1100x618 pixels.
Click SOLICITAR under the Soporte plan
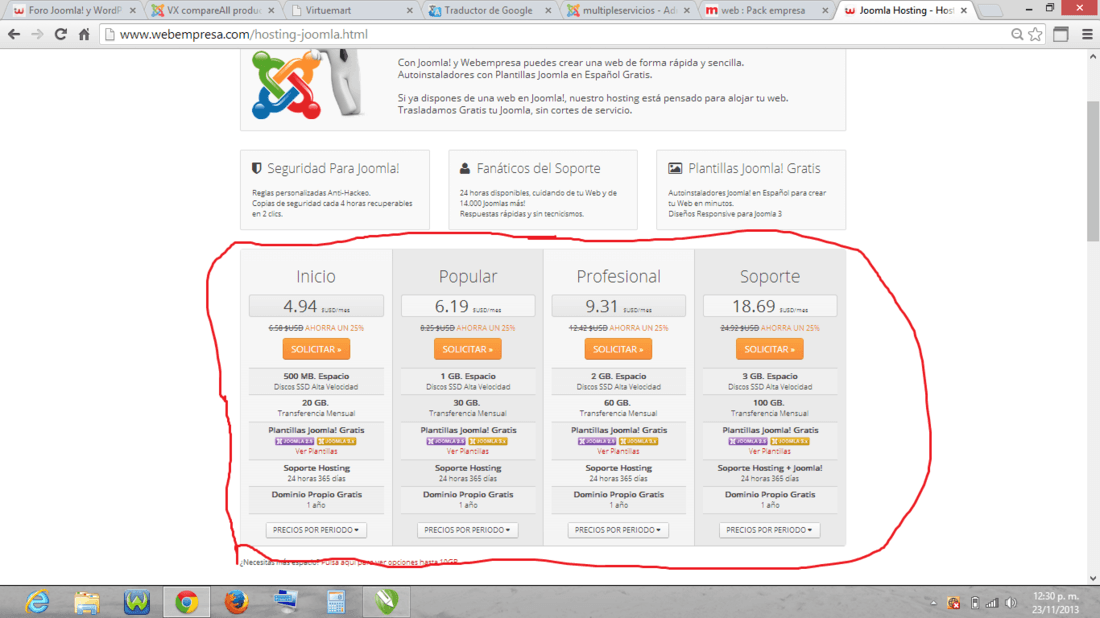pos(770,349)
